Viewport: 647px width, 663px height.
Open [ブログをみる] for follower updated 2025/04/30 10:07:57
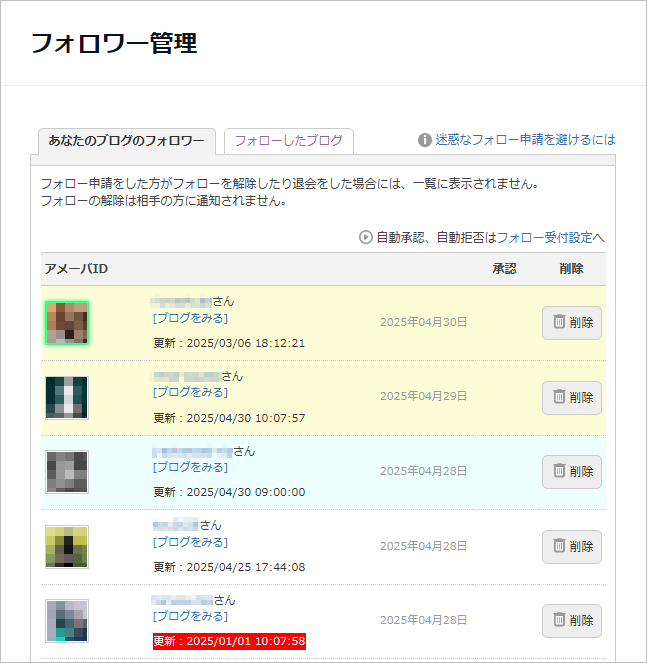coord(190,392)
